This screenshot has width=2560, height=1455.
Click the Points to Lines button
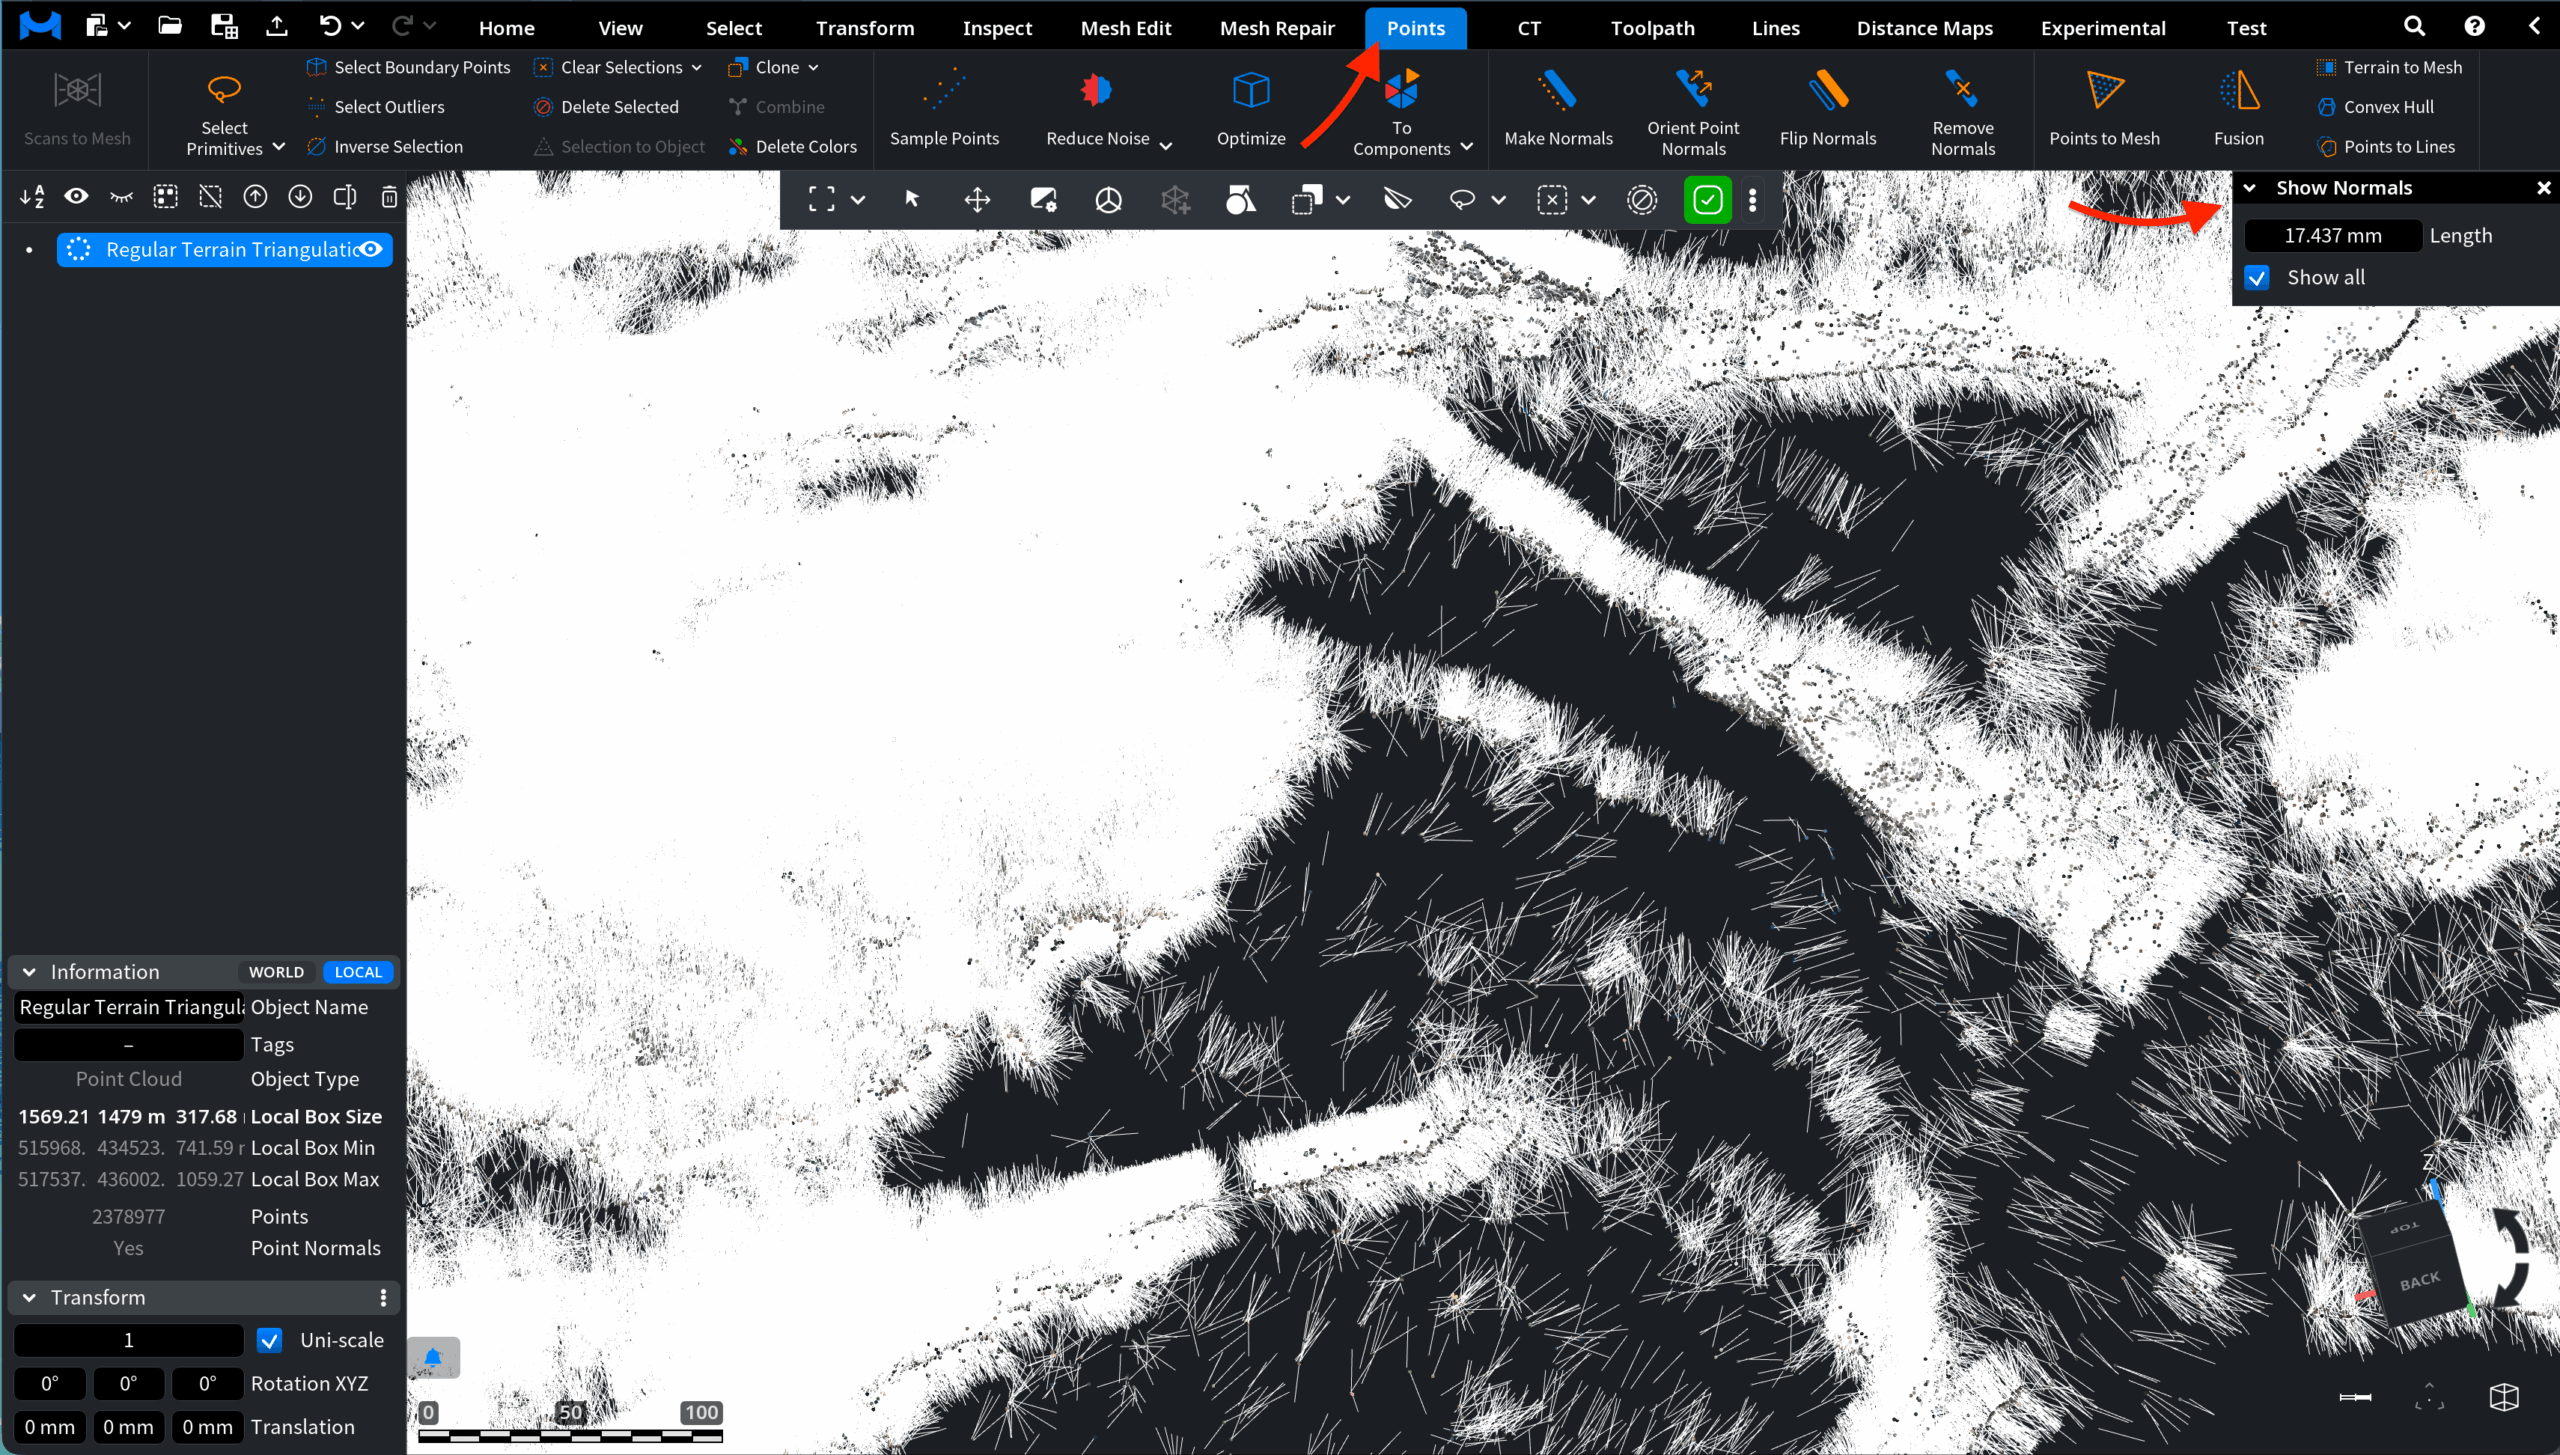(x=2385, y=146)
